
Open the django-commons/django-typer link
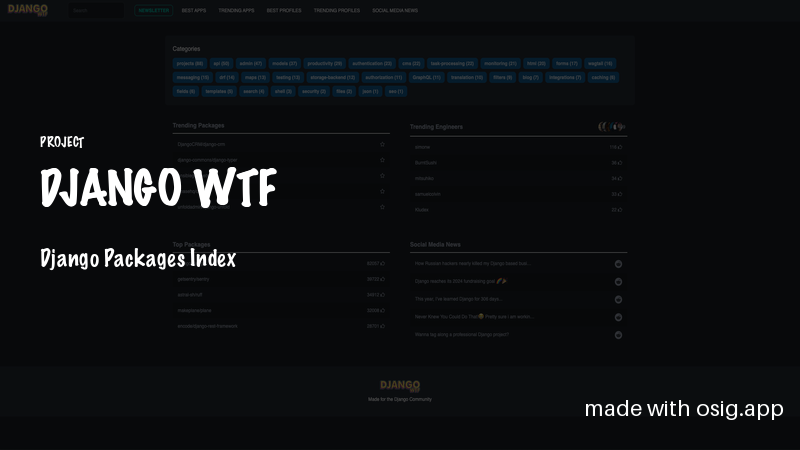(x=207, y=160)
